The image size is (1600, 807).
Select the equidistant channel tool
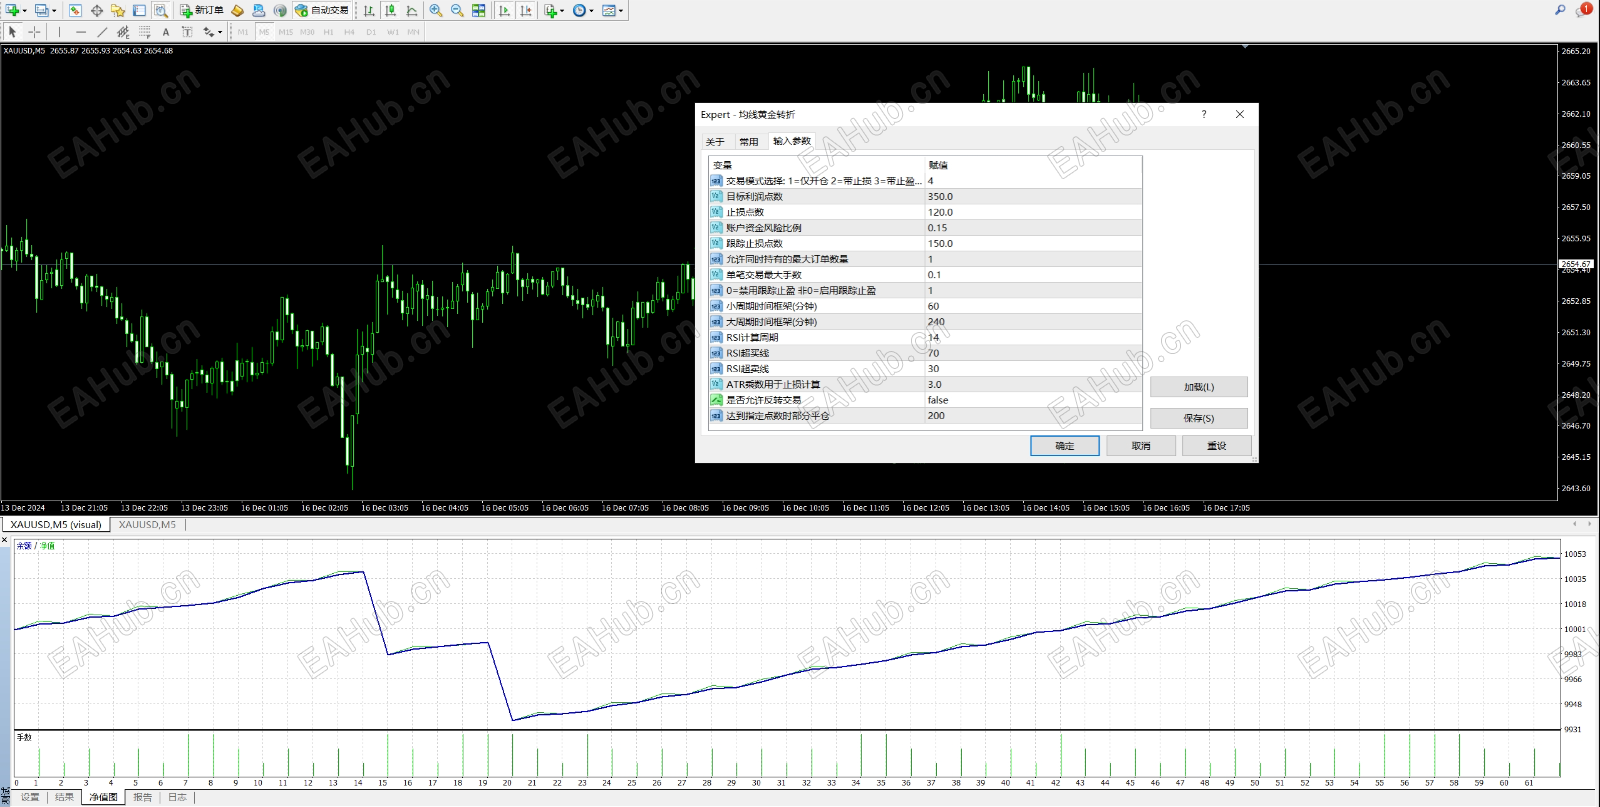pos(123,32)
